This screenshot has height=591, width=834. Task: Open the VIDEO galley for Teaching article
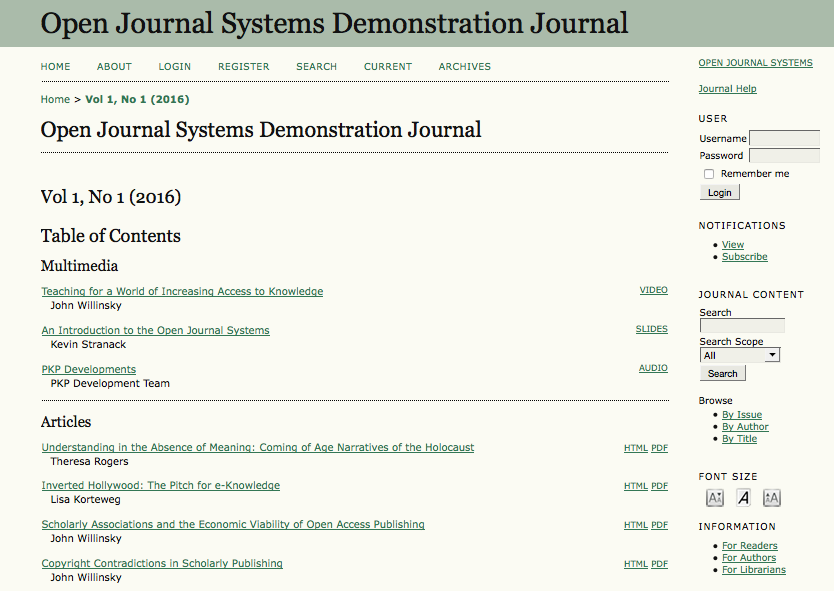pos(653,291)
